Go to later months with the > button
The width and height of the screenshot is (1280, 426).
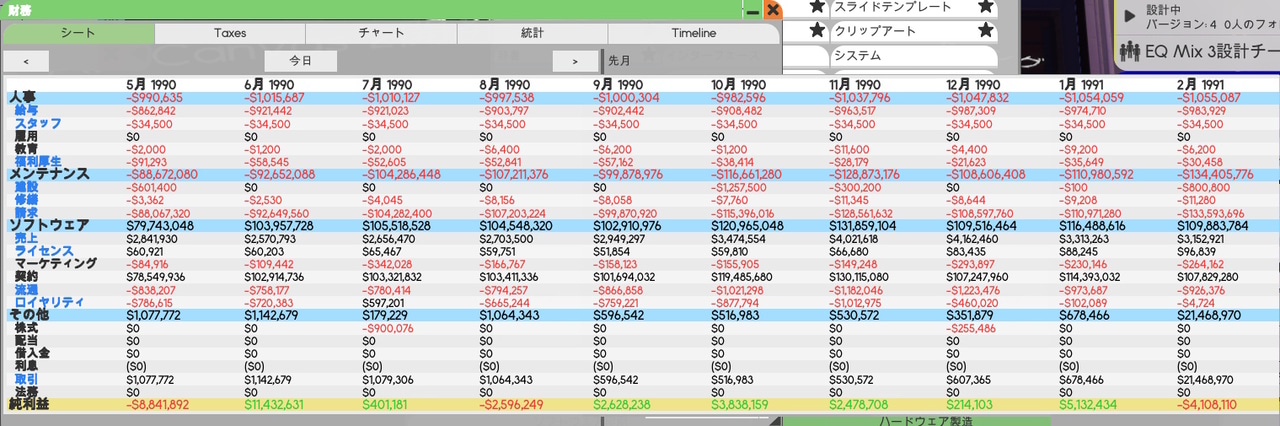point(575,61)
